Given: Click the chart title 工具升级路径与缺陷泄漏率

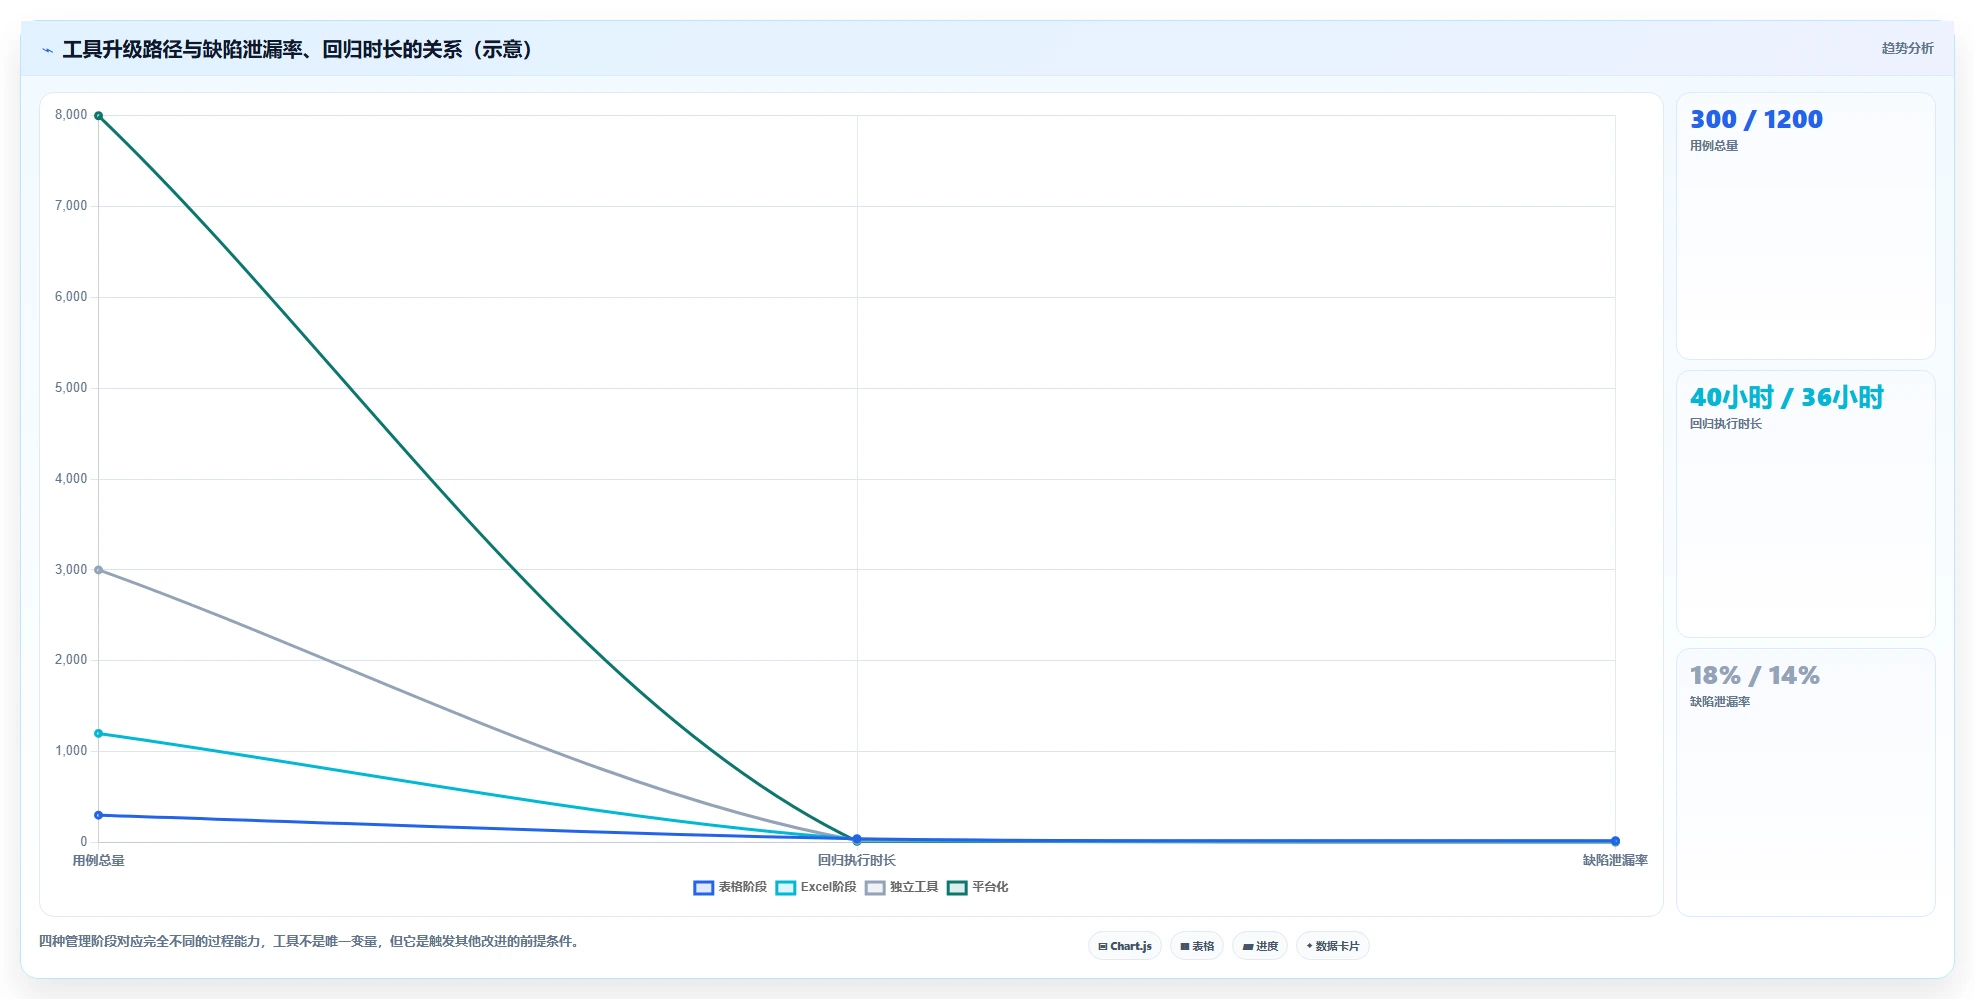Looking at the screenshot, I should (297, 50).
